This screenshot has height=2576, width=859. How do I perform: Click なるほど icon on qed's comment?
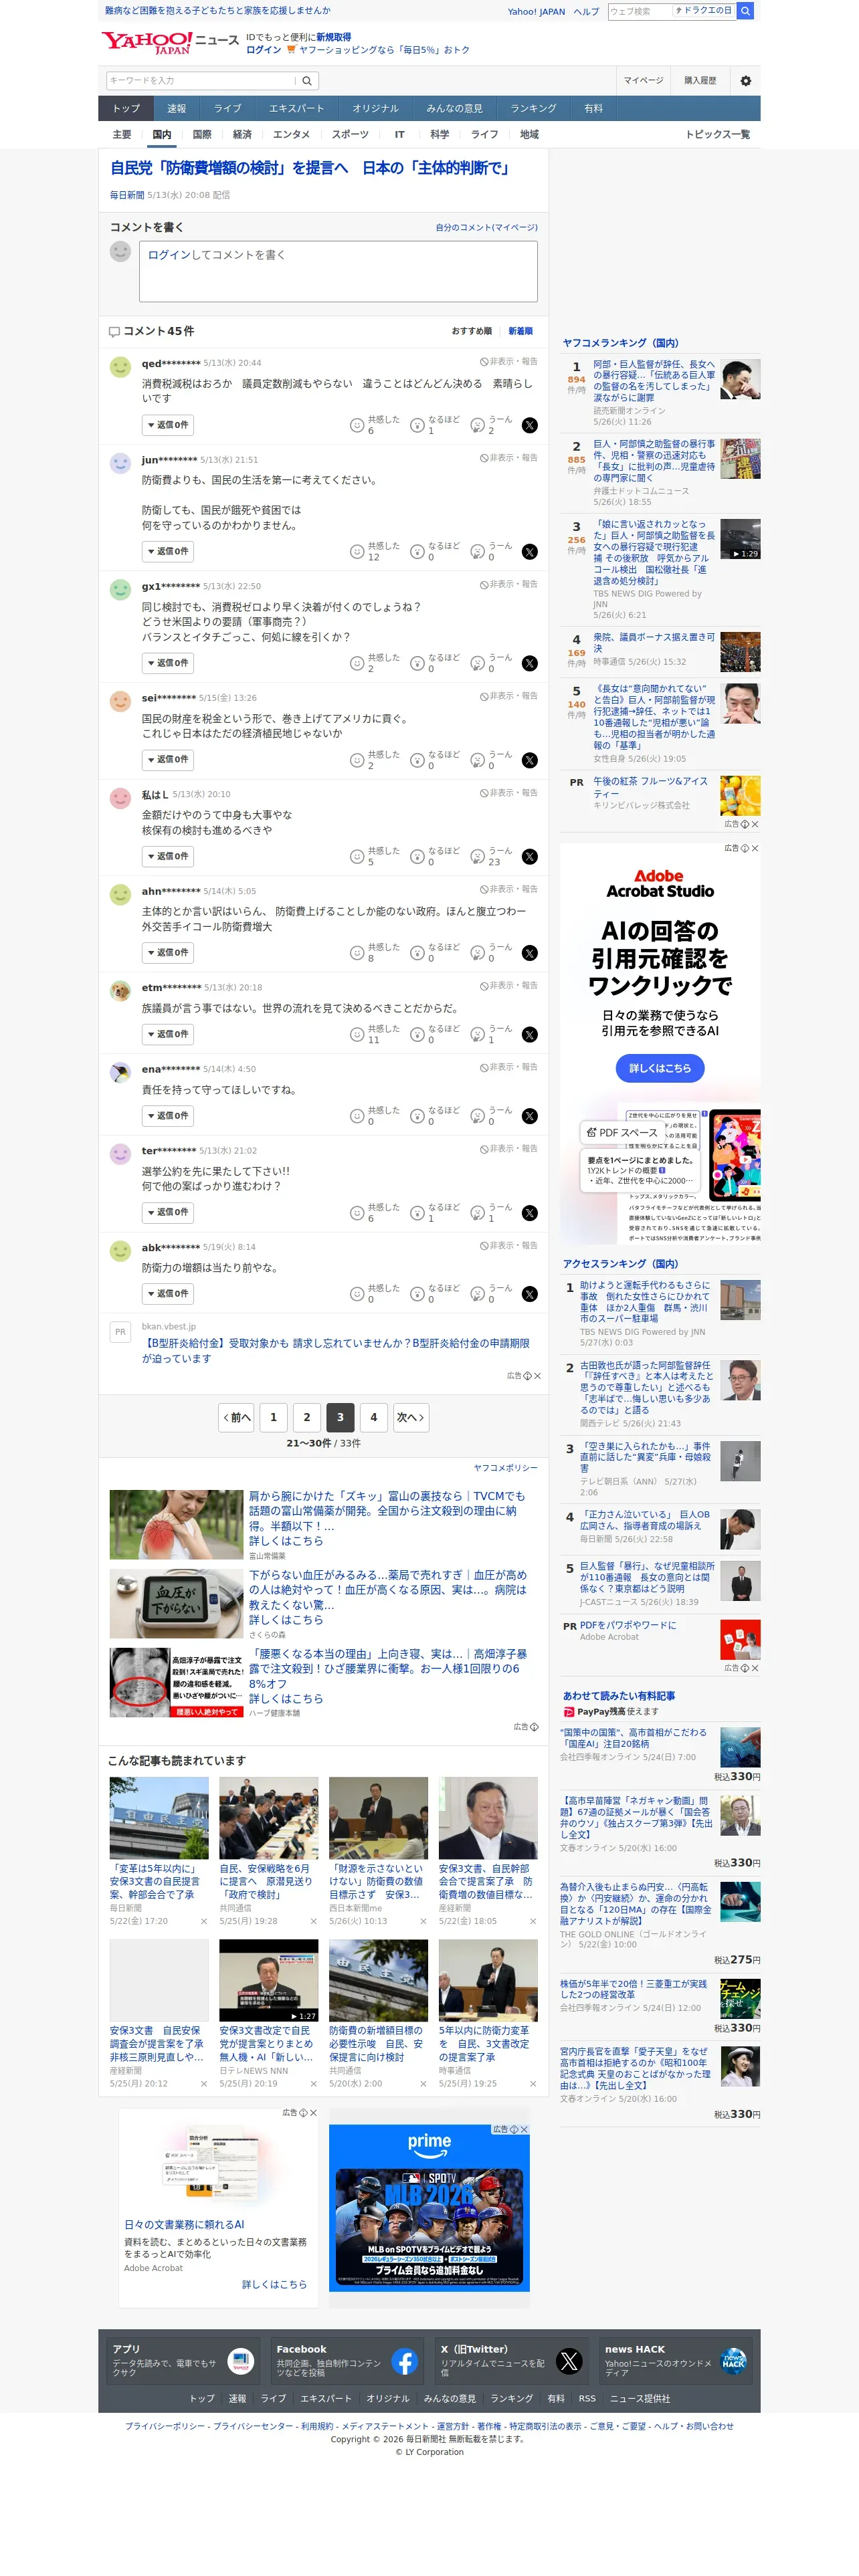[x=417, y=426]
